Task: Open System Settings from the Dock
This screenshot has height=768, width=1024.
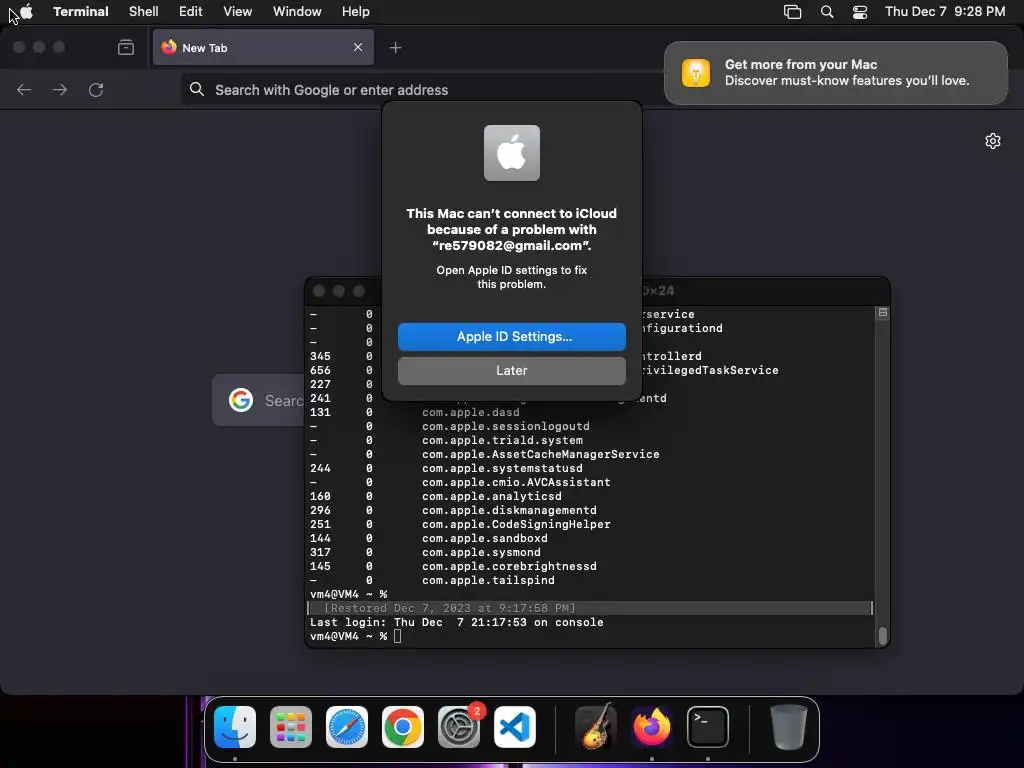Action: [458, 727]
